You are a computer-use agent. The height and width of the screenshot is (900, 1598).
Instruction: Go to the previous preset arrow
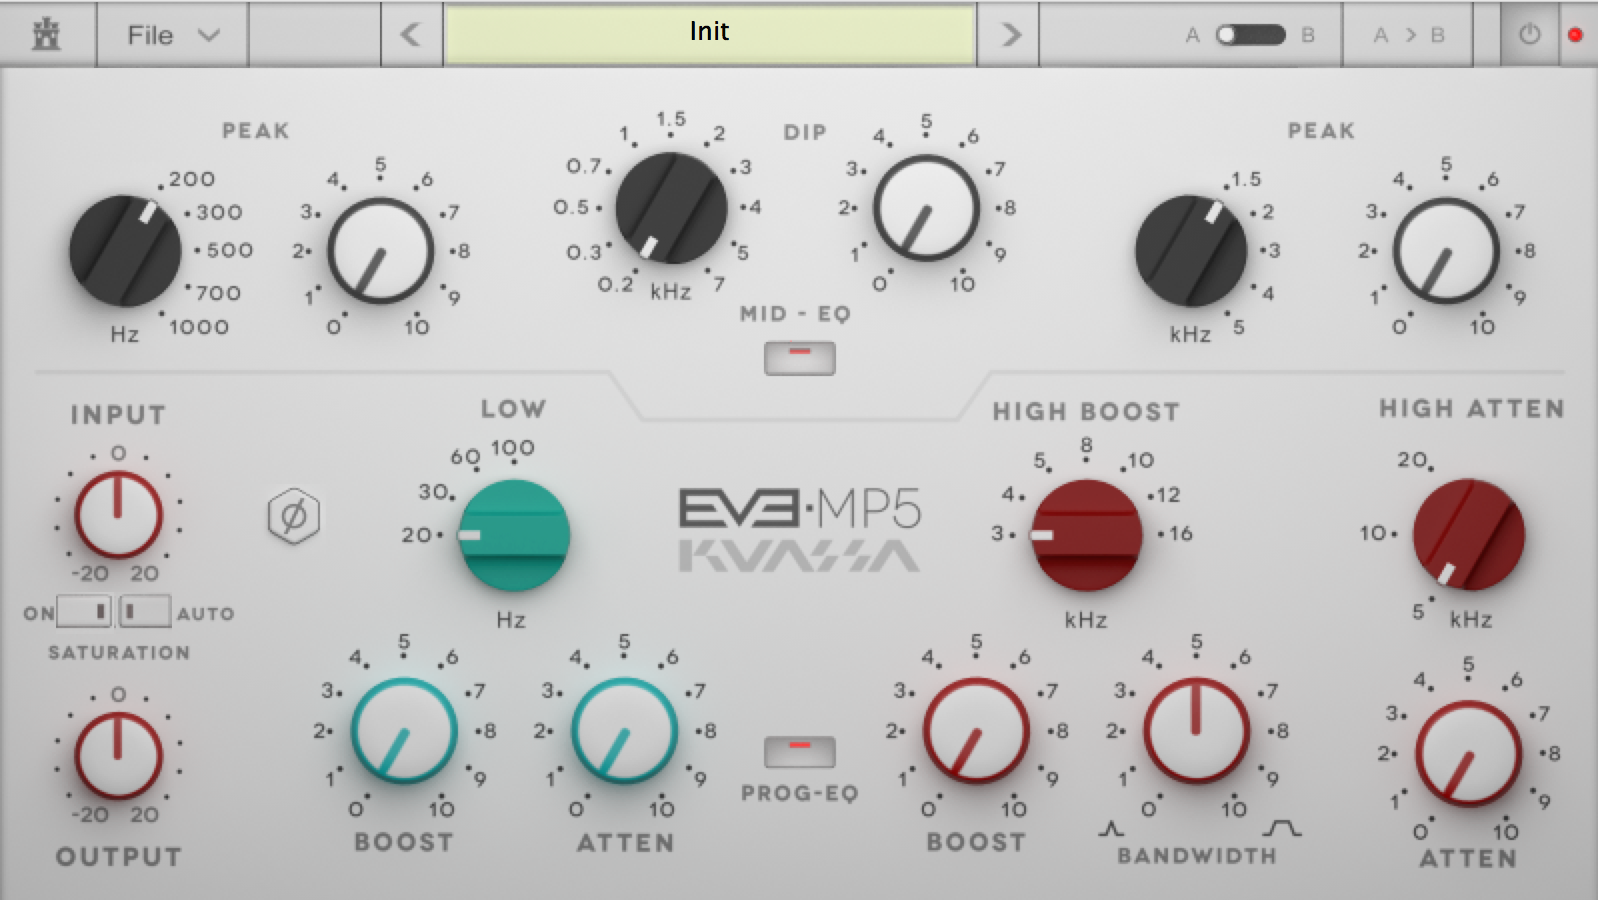point(411,35)
